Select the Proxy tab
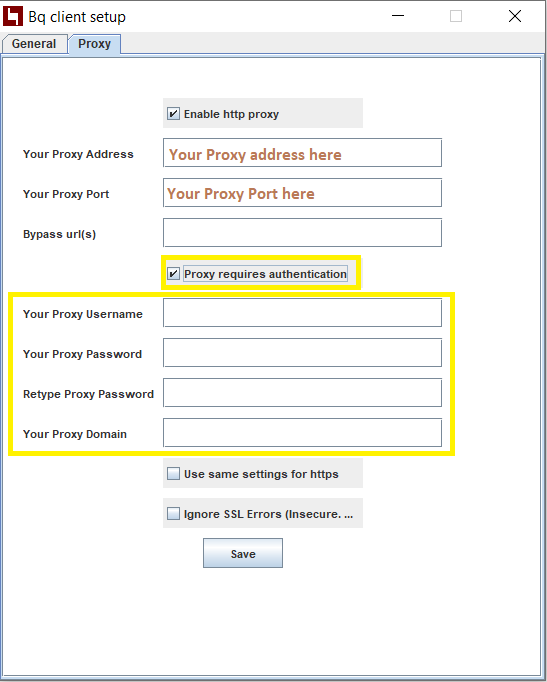Viewport: 547px width, 682px height. coord(94,44)
